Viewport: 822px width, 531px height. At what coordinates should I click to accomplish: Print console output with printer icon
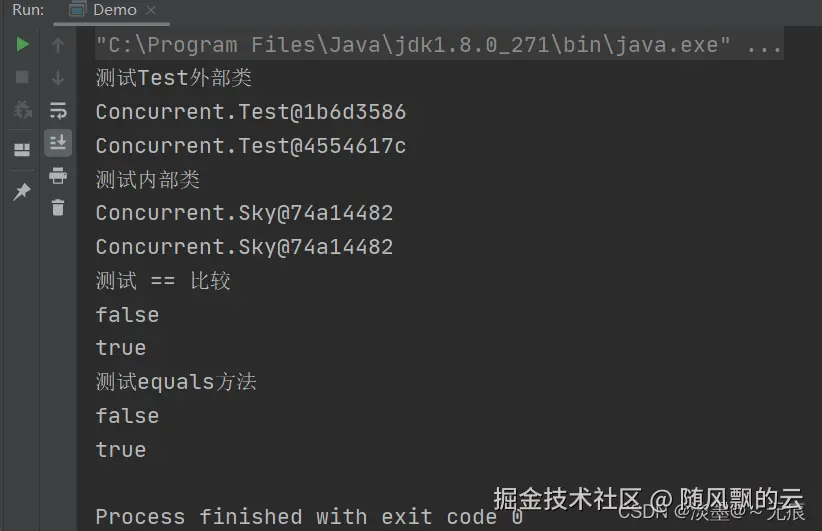pyautogui.click(x=58, y=175)
